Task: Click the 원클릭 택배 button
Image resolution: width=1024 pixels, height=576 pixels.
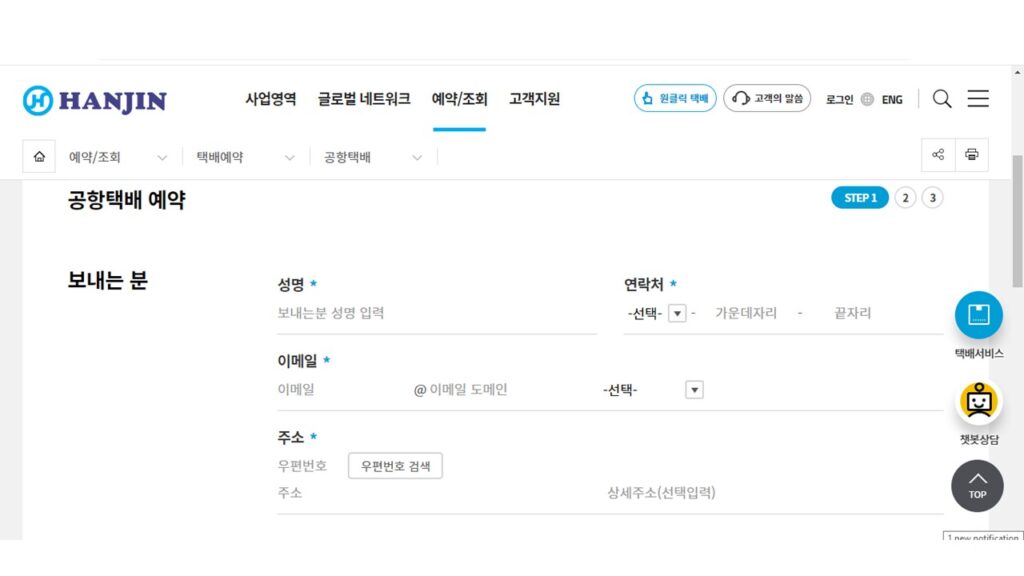Action: tap(675, 98)
